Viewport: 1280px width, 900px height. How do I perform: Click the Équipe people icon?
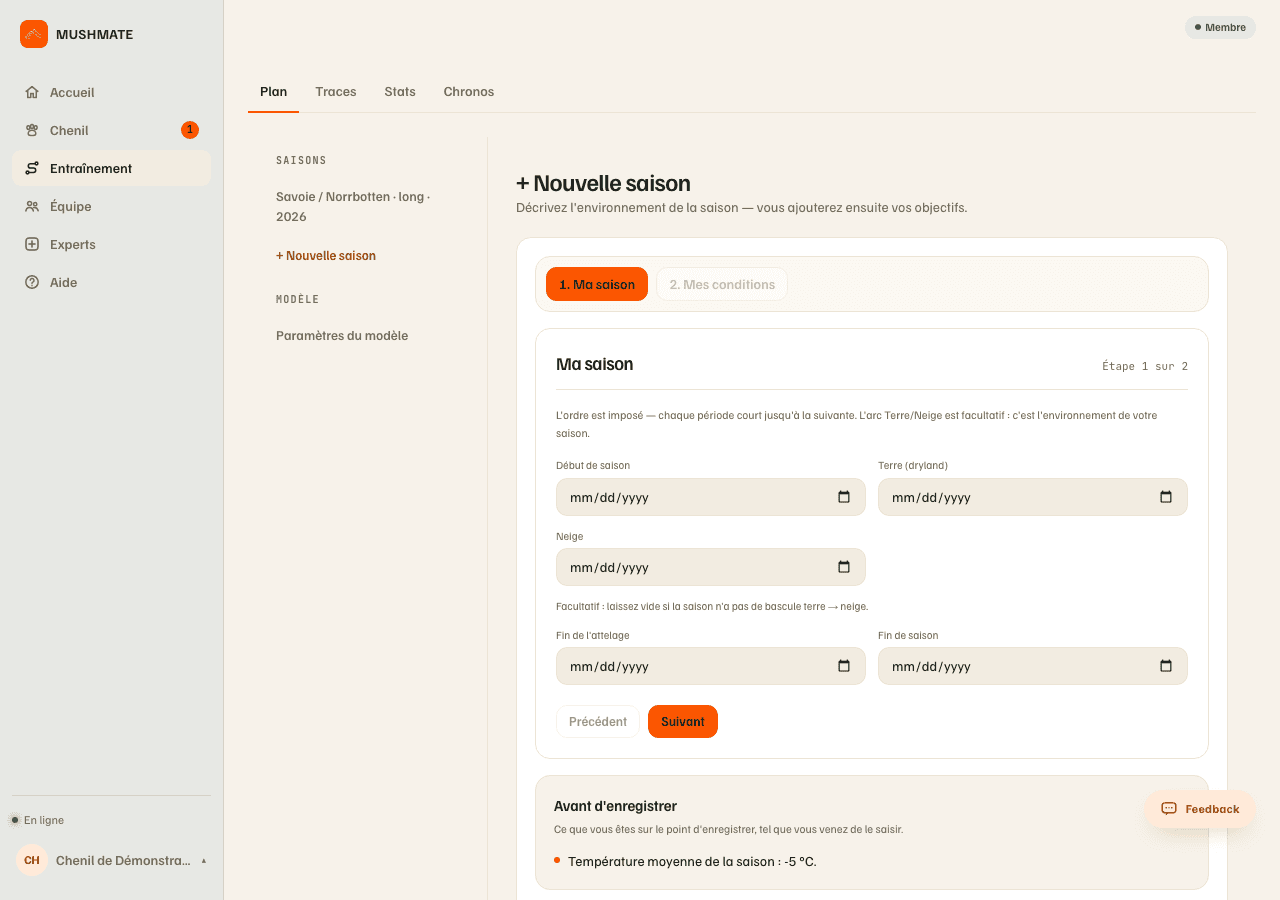coord(32,206)
